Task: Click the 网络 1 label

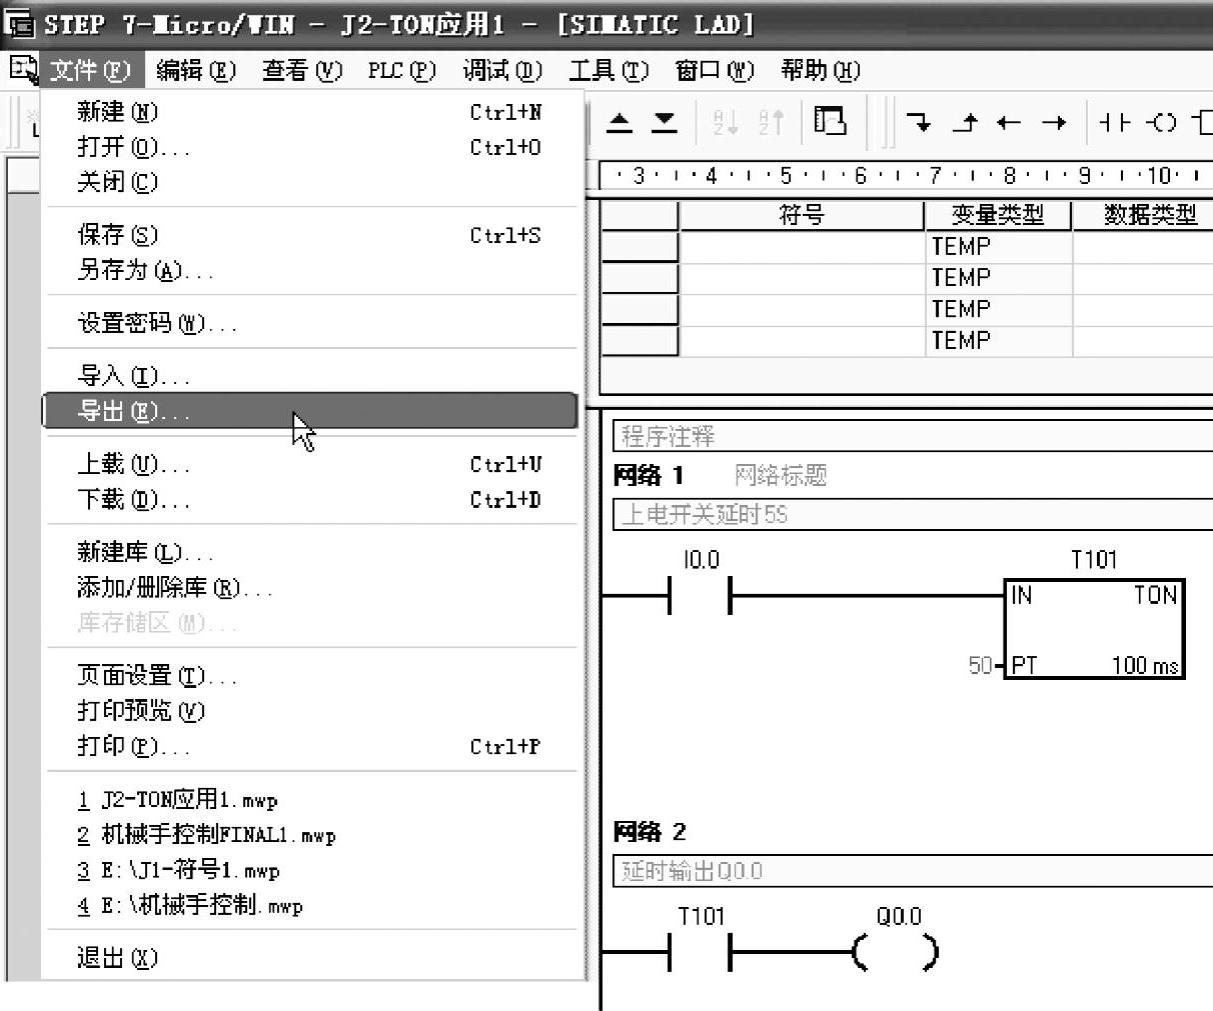Action: coord(648,475)
